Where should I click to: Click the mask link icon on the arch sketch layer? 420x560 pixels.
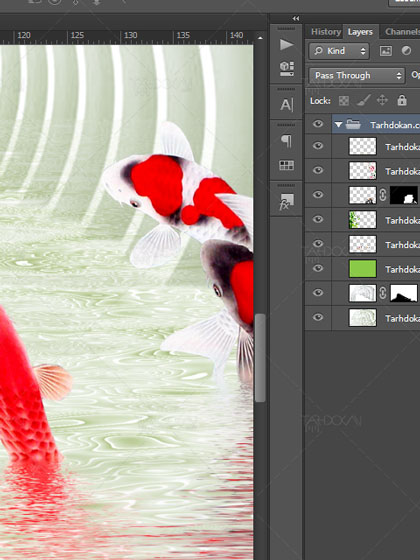(382, 293)
